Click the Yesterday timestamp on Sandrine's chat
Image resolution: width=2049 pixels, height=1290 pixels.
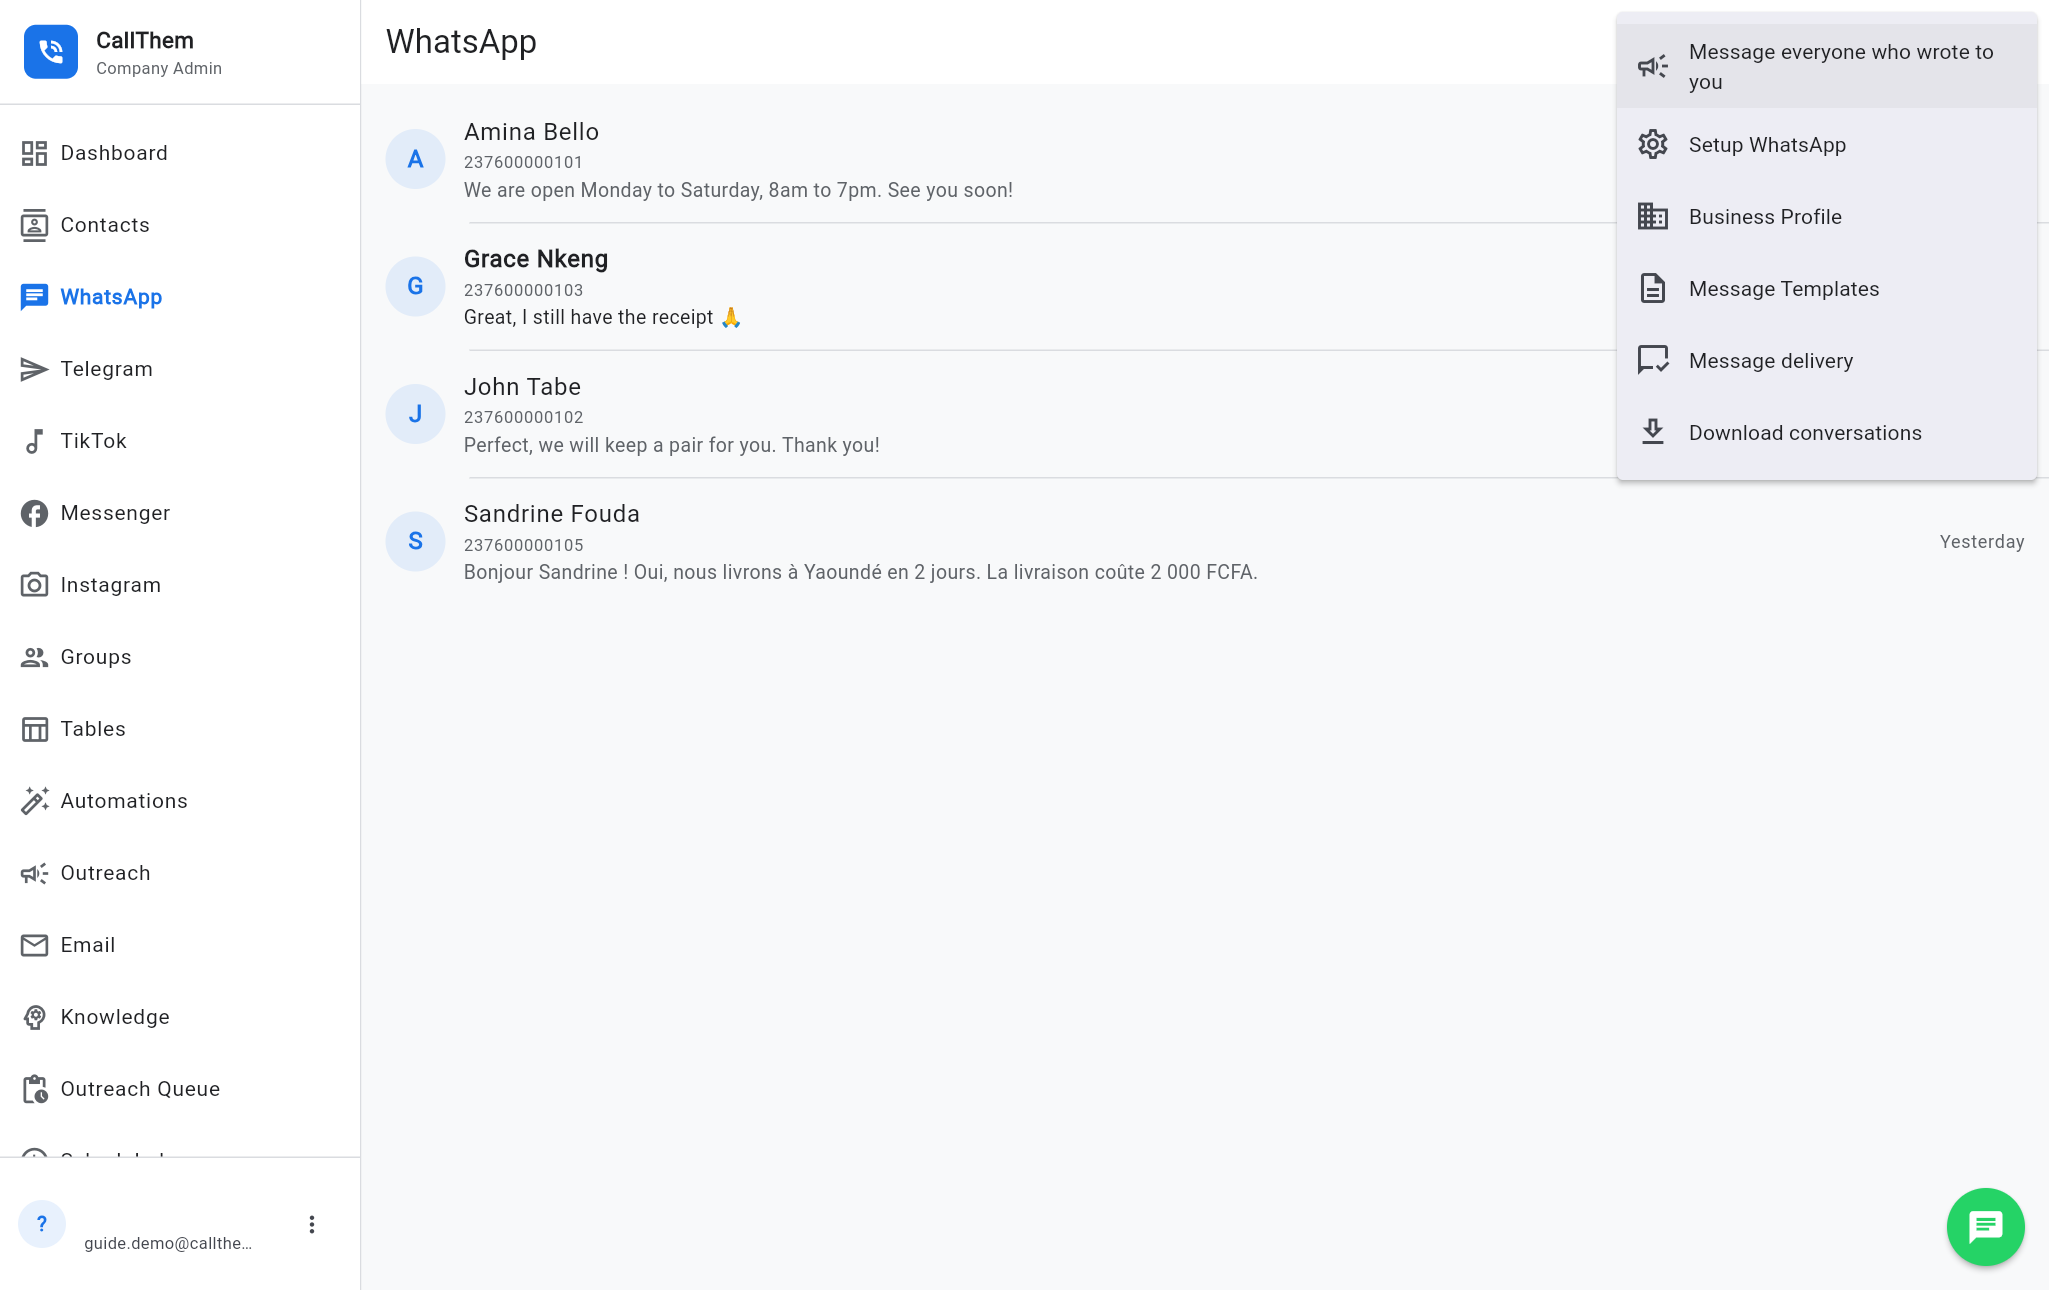pyautogui.click(x=1981, y=541)
